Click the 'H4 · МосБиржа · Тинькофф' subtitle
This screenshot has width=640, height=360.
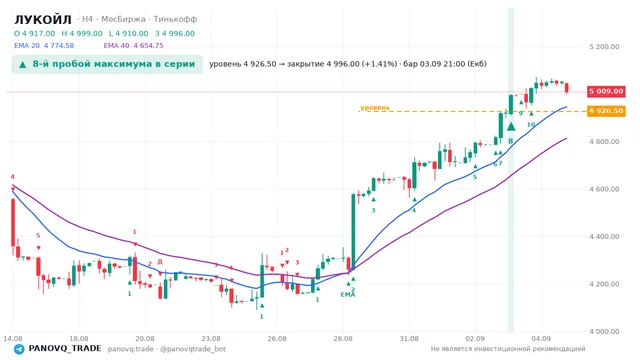[137, 19]
